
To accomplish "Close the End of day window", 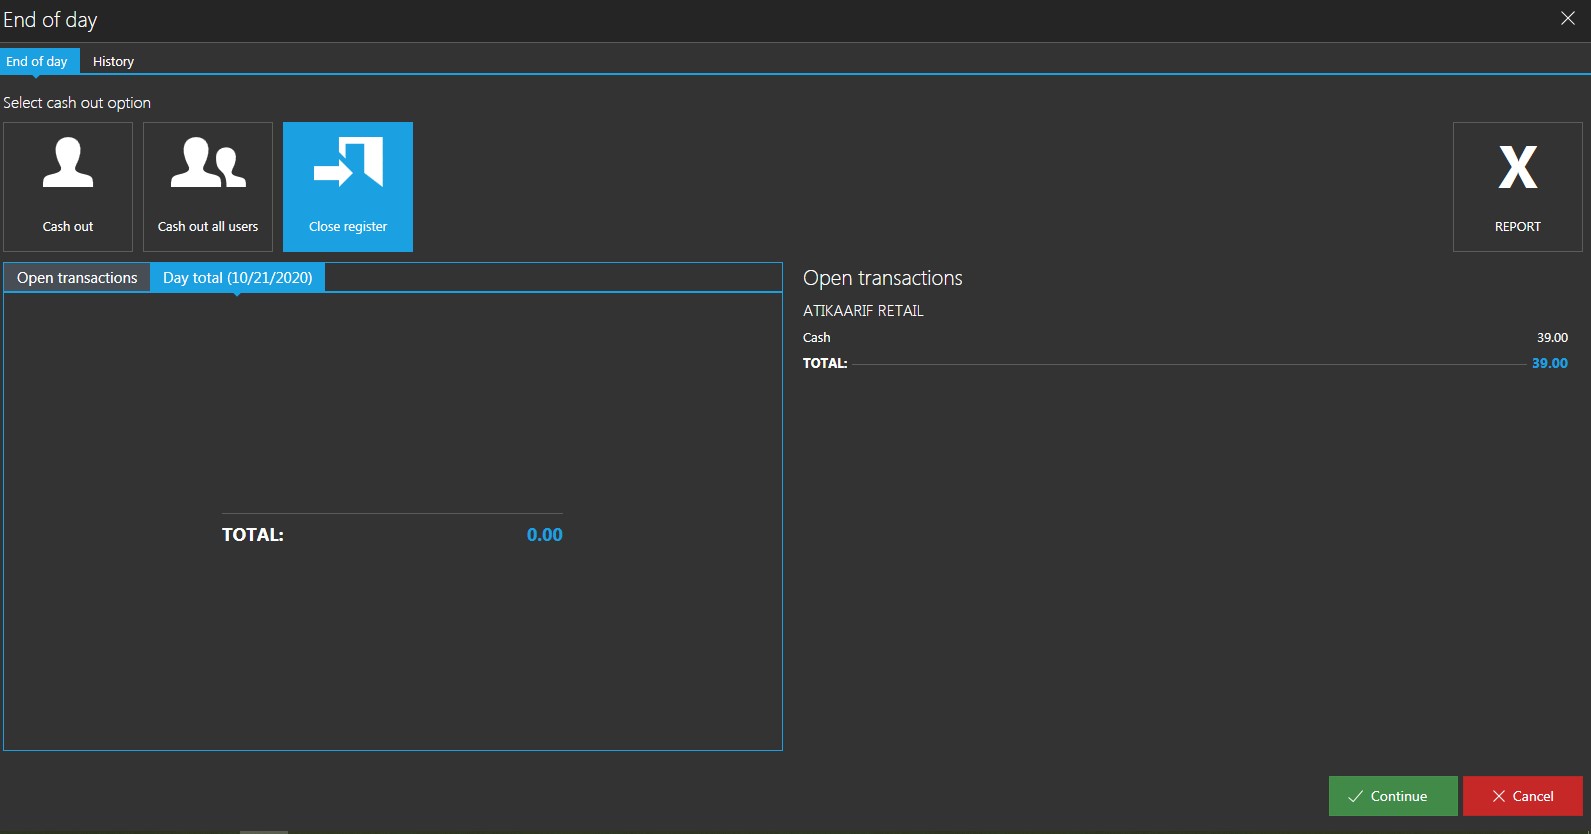I will coord(1567,19).
